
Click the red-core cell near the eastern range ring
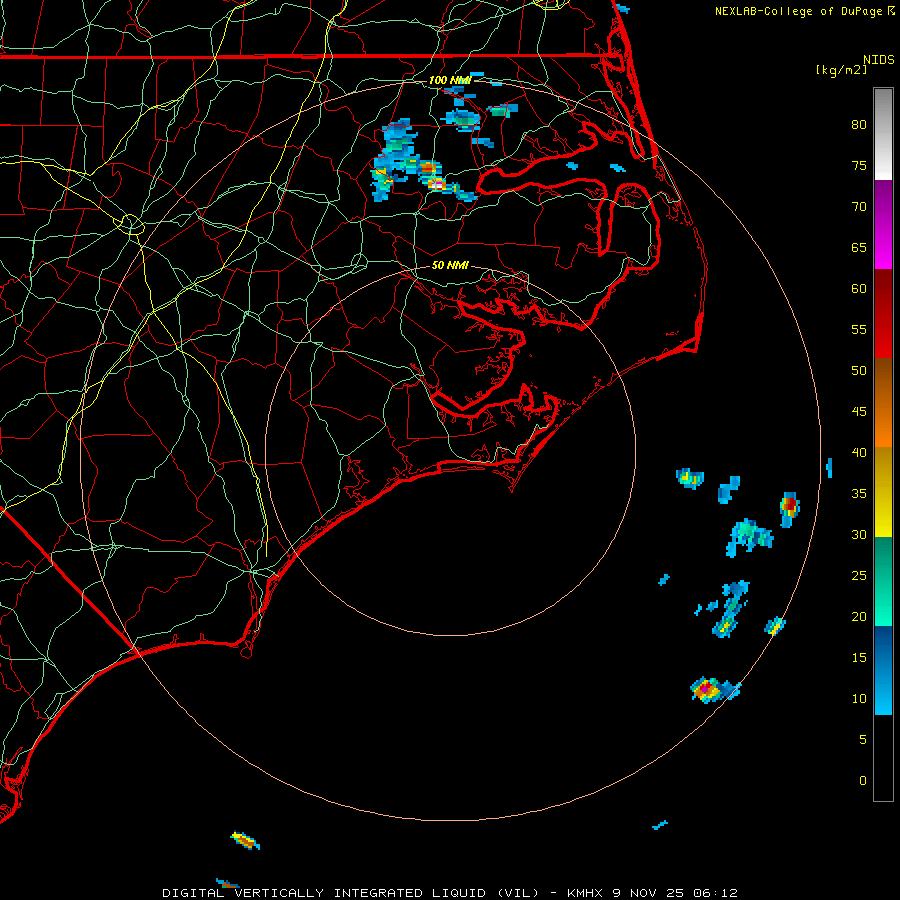[x=790, y=509]
